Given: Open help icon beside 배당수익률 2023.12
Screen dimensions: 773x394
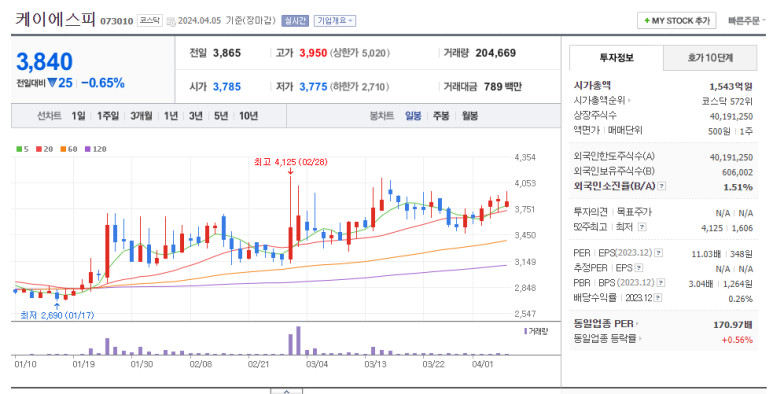Looking at the screenshot, I should (658, 298).
